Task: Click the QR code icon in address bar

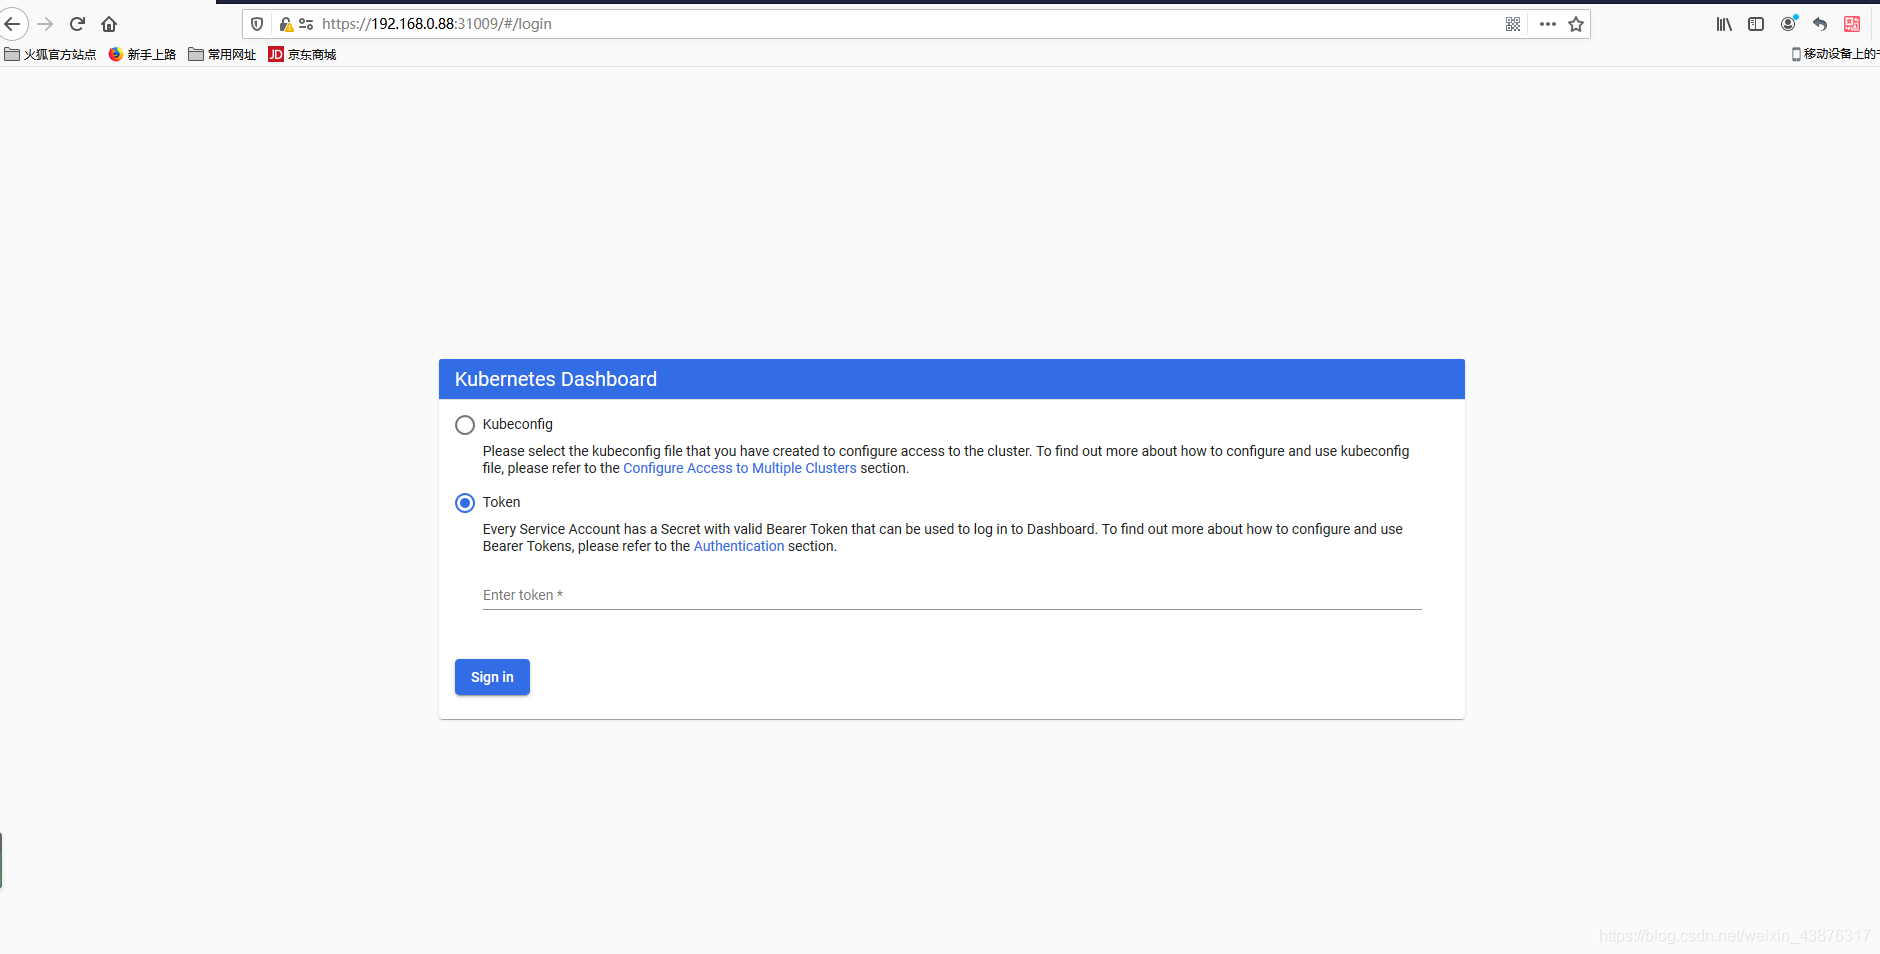Action: pos(1513,24)
